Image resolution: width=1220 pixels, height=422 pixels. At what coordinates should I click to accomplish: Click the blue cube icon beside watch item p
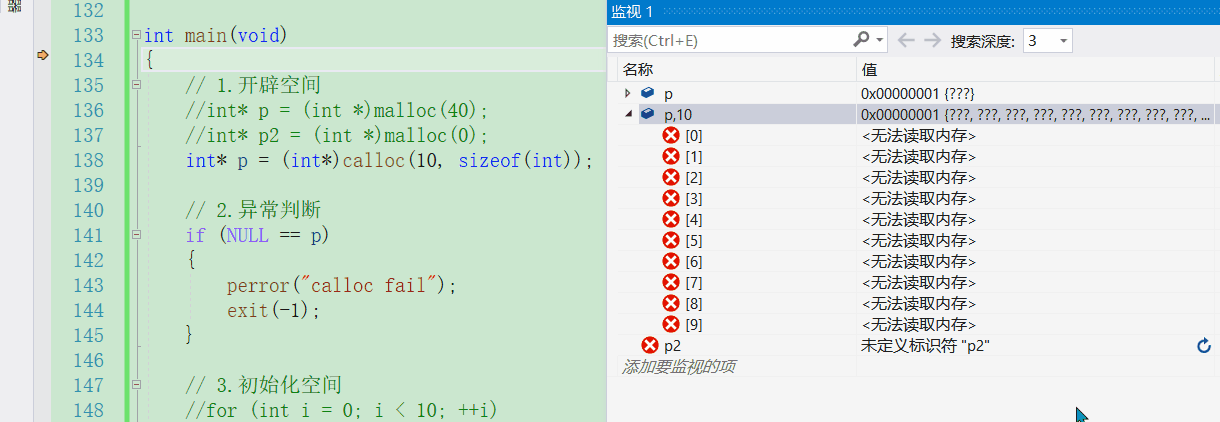tap(648, 93)
